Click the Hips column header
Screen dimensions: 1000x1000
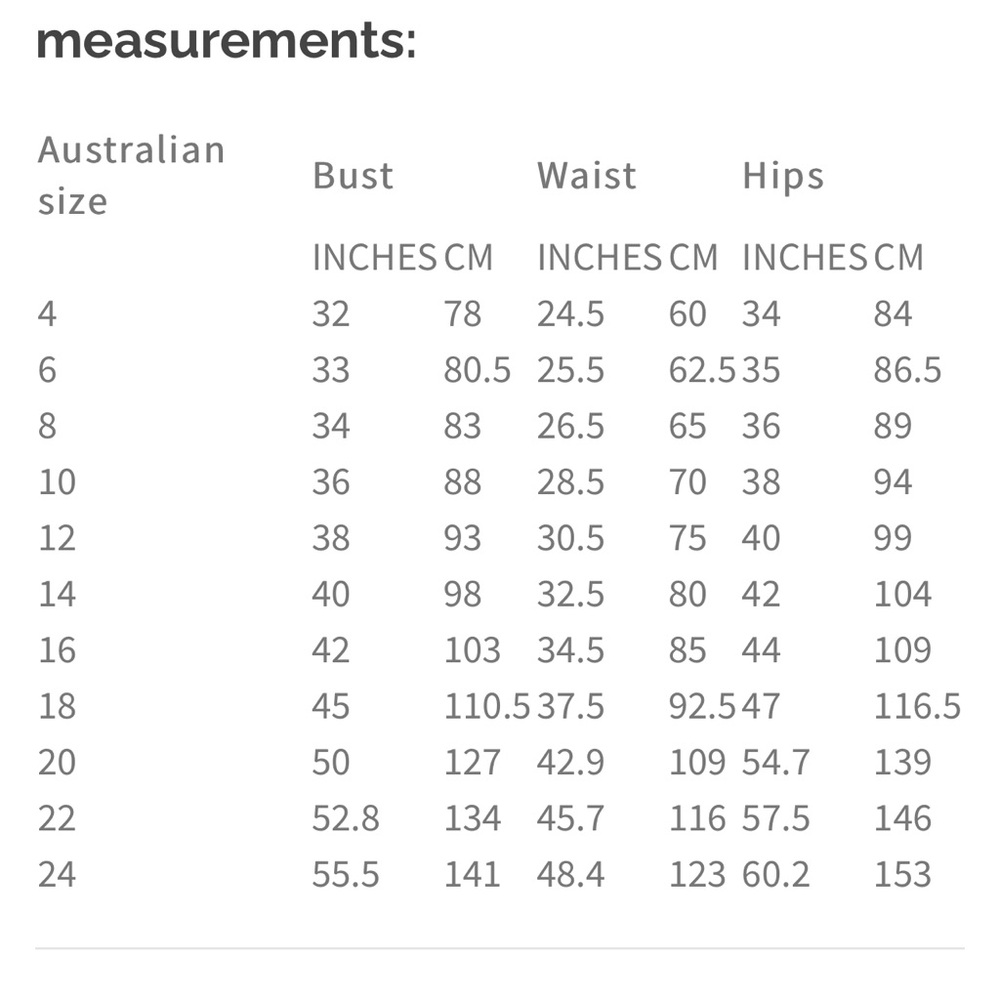783,176
